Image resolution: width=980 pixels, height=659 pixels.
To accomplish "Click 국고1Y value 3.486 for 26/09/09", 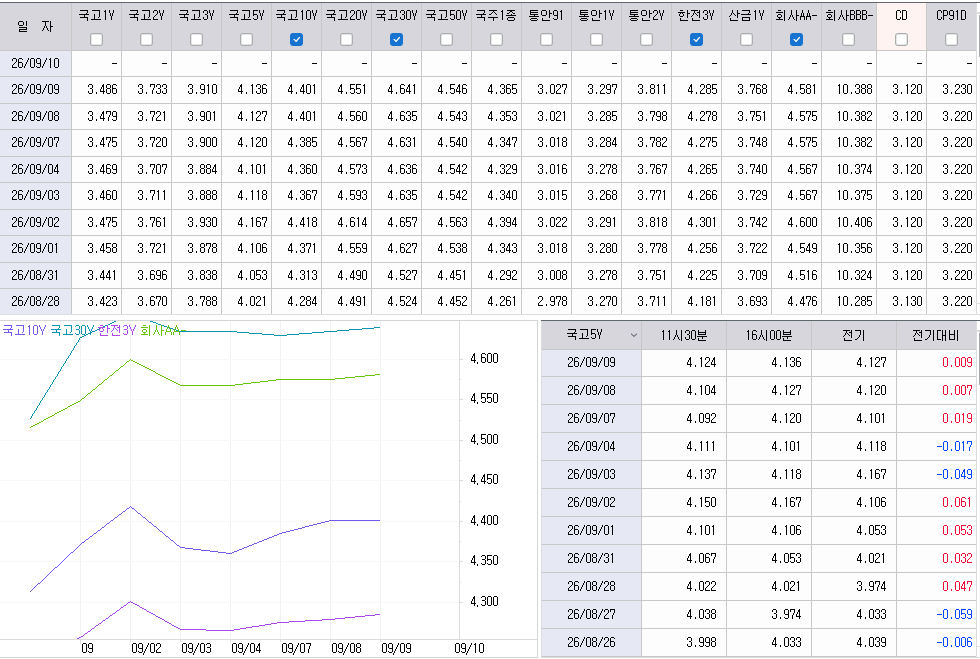I will tap(102, 89).
